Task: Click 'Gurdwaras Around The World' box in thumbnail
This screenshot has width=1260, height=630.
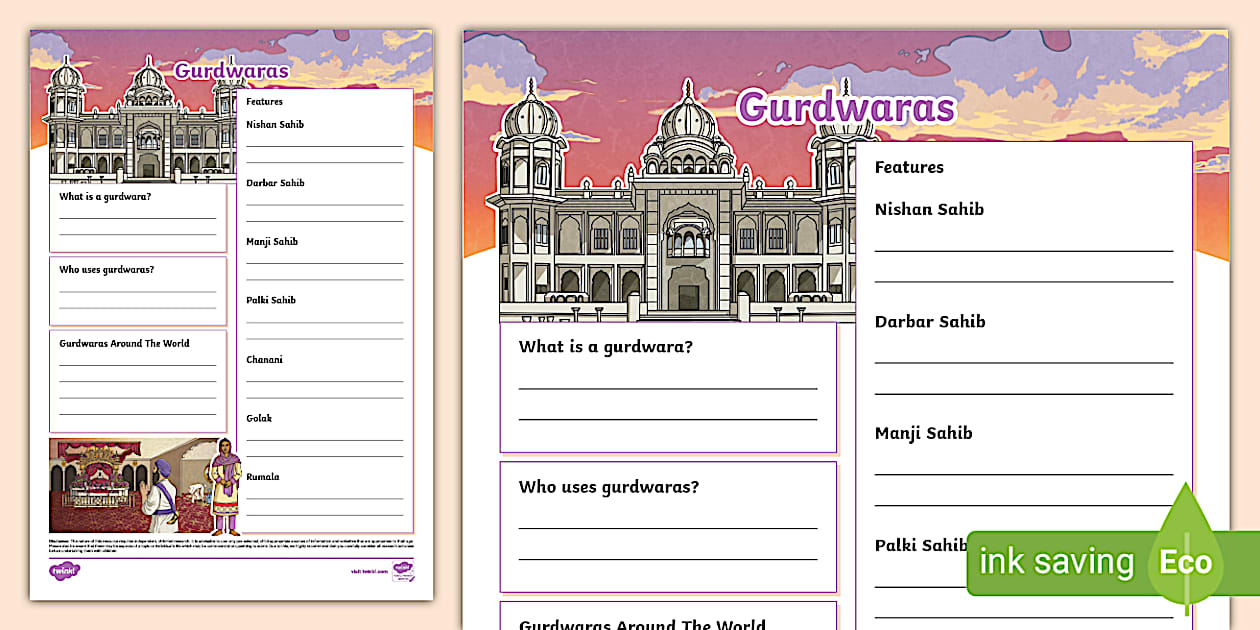Action: coord(137,381)
